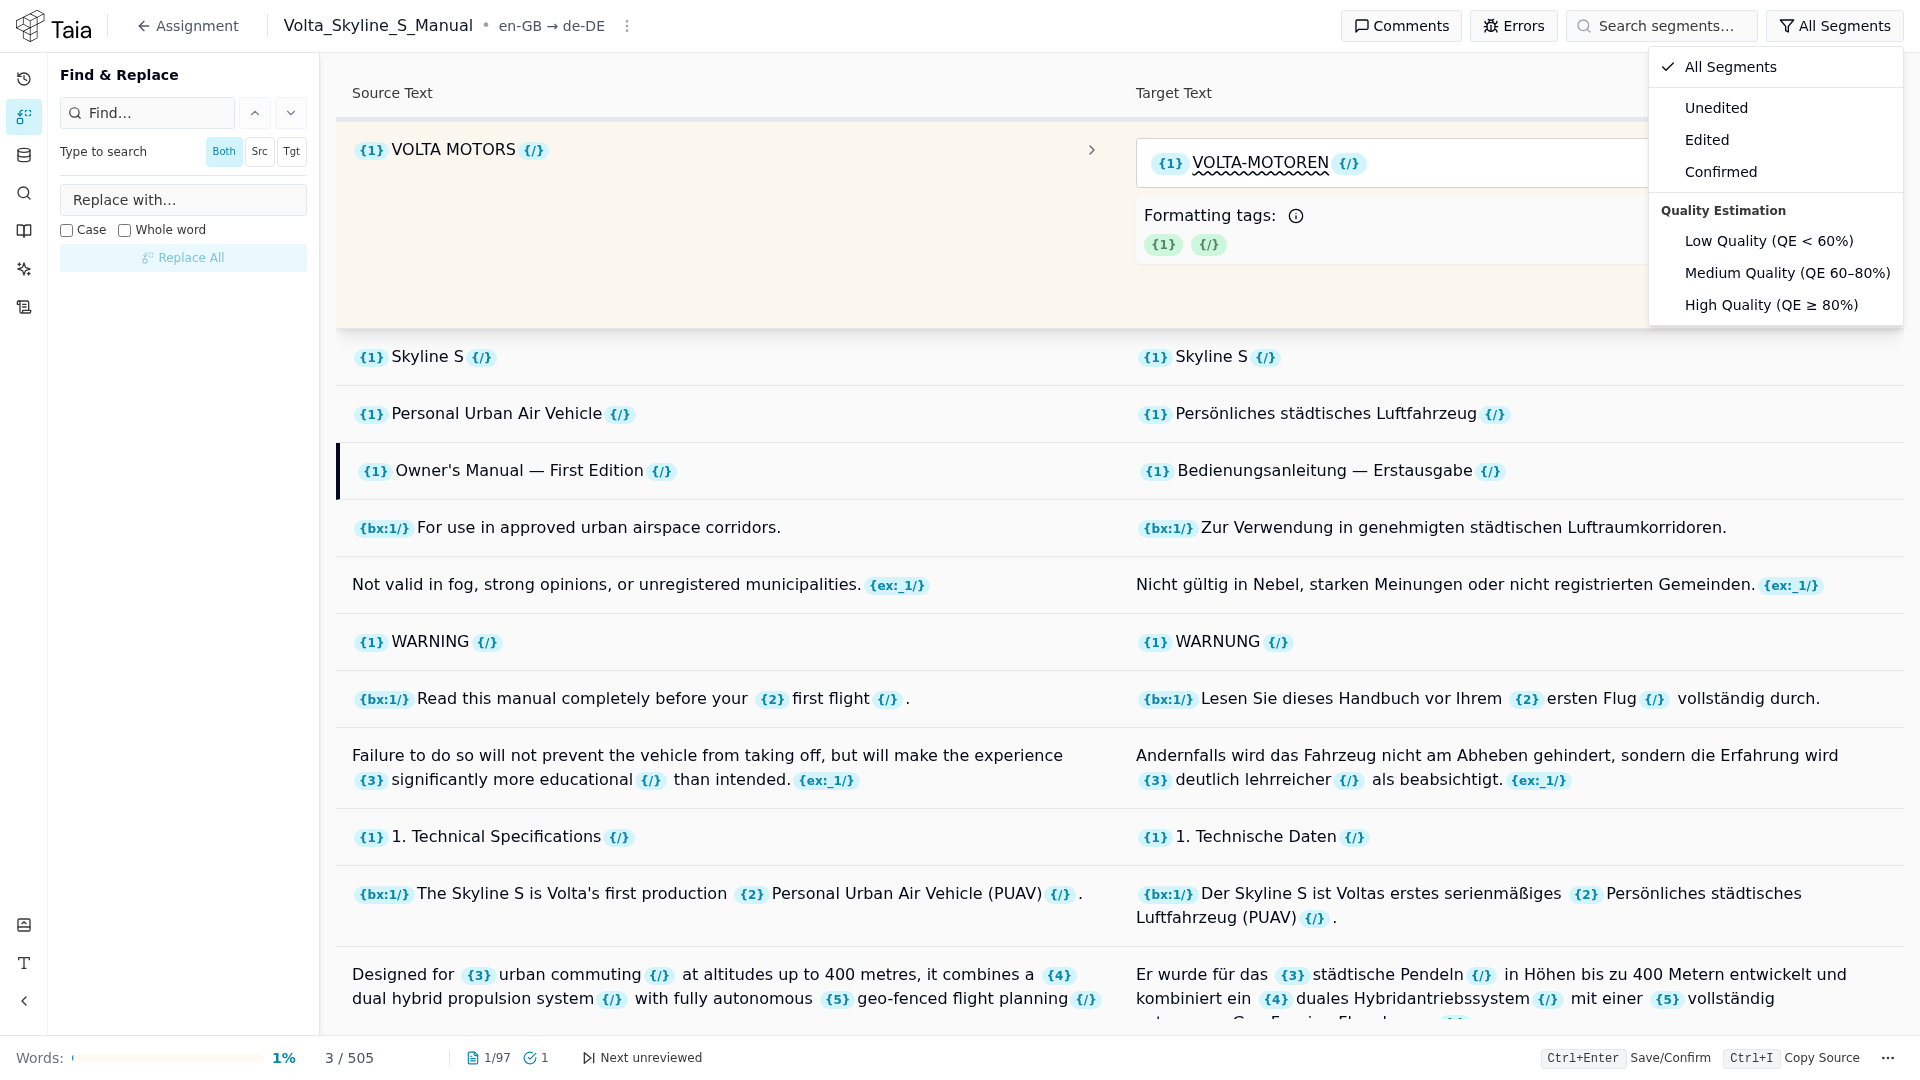Open the glossary book icon in sidebar

tap(24, 231)
